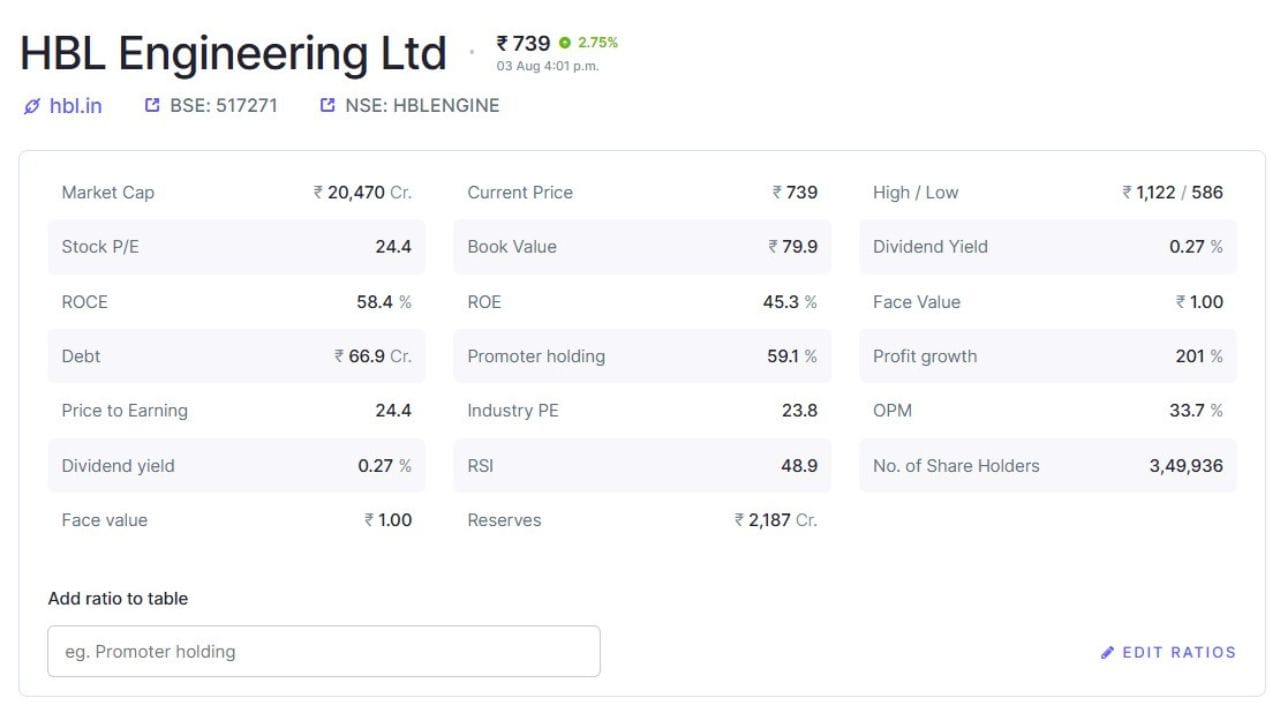This screenshot has height=720, width=1280.
Task: Focus the Add ratio to table input
Action: [324, 651]
